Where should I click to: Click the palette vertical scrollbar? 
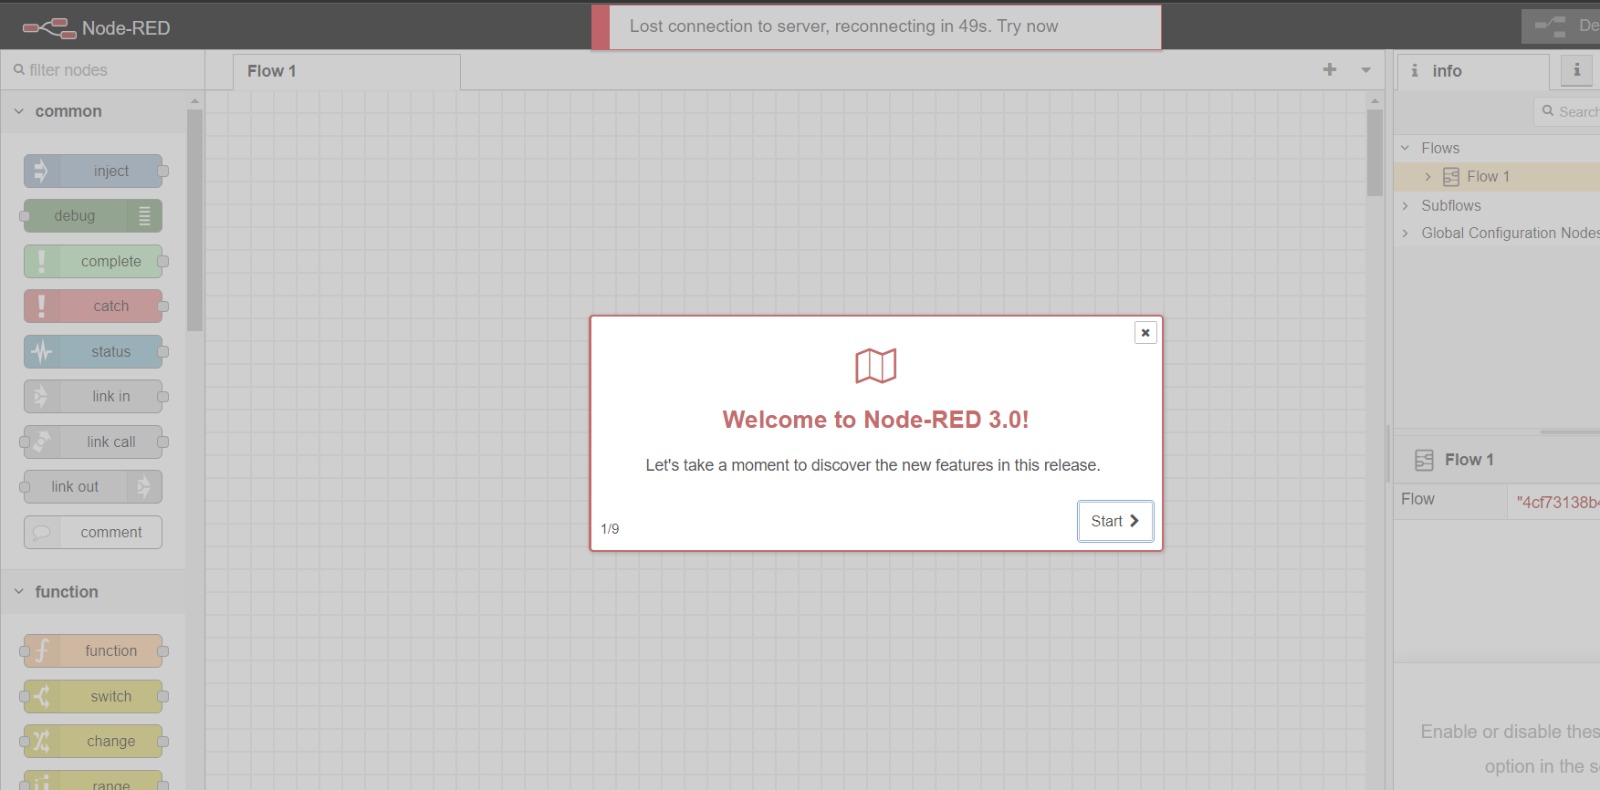click(194, 220)
